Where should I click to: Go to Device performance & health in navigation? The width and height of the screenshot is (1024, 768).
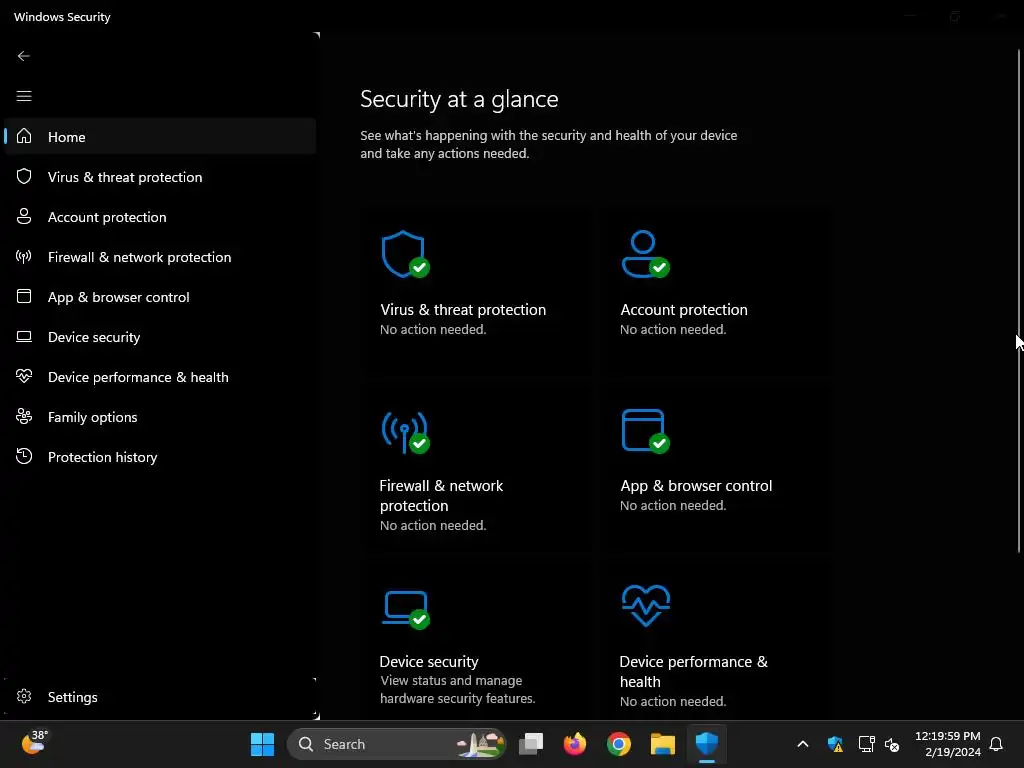tap(161, 376)
